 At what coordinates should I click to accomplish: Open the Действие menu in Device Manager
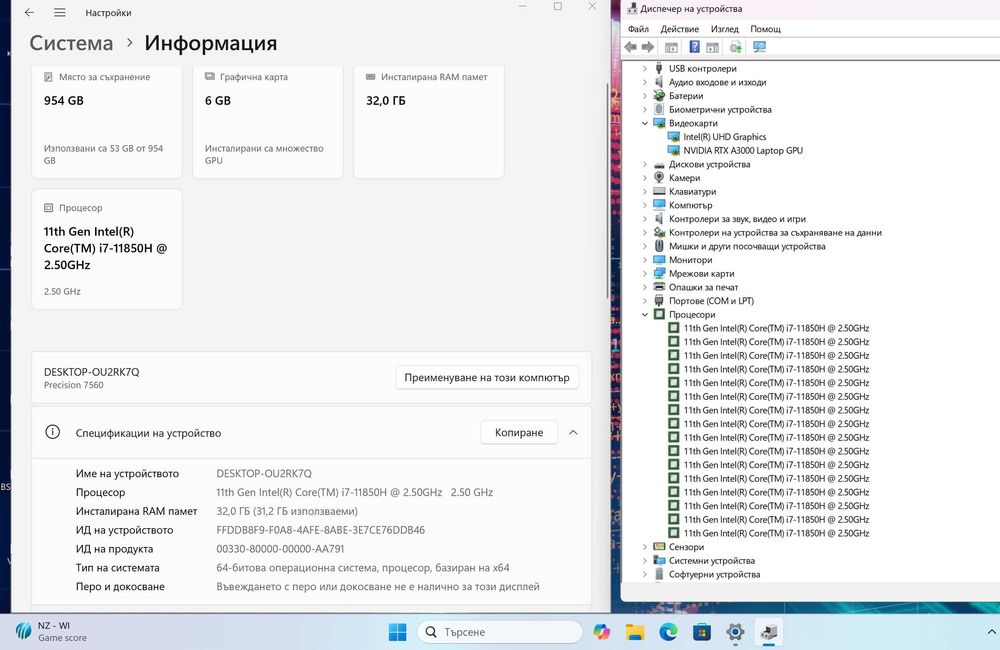[x=679, y=29]
